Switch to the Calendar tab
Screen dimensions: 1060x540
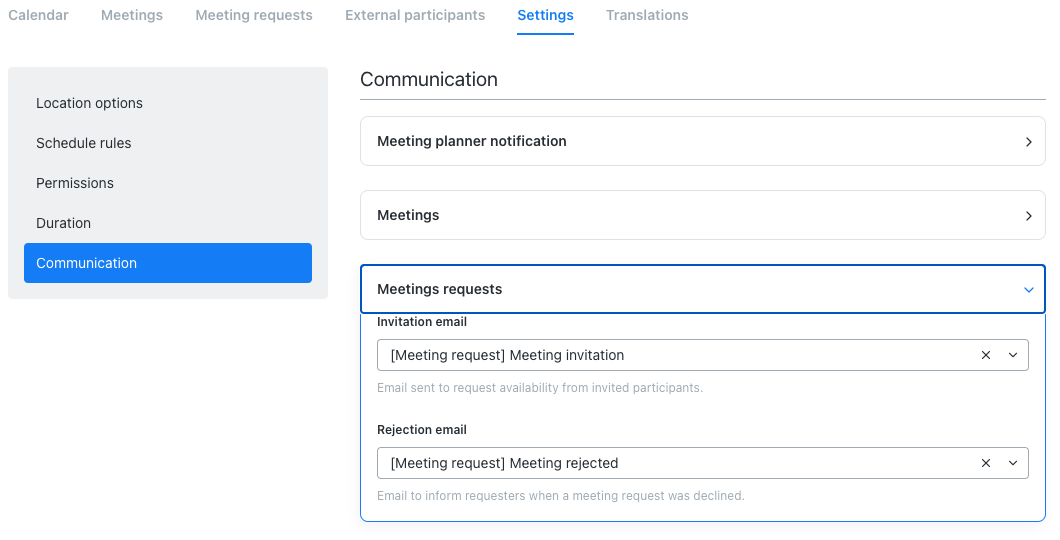pyautogui.click(x=38, y=16)
